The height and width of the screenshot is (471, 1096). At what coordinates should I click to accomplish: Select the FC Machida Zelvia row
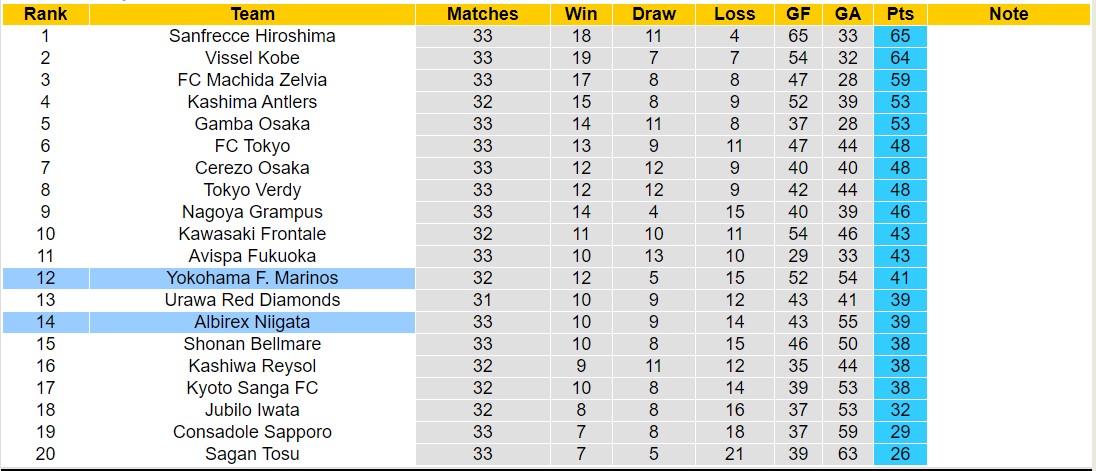coord(252,80)
